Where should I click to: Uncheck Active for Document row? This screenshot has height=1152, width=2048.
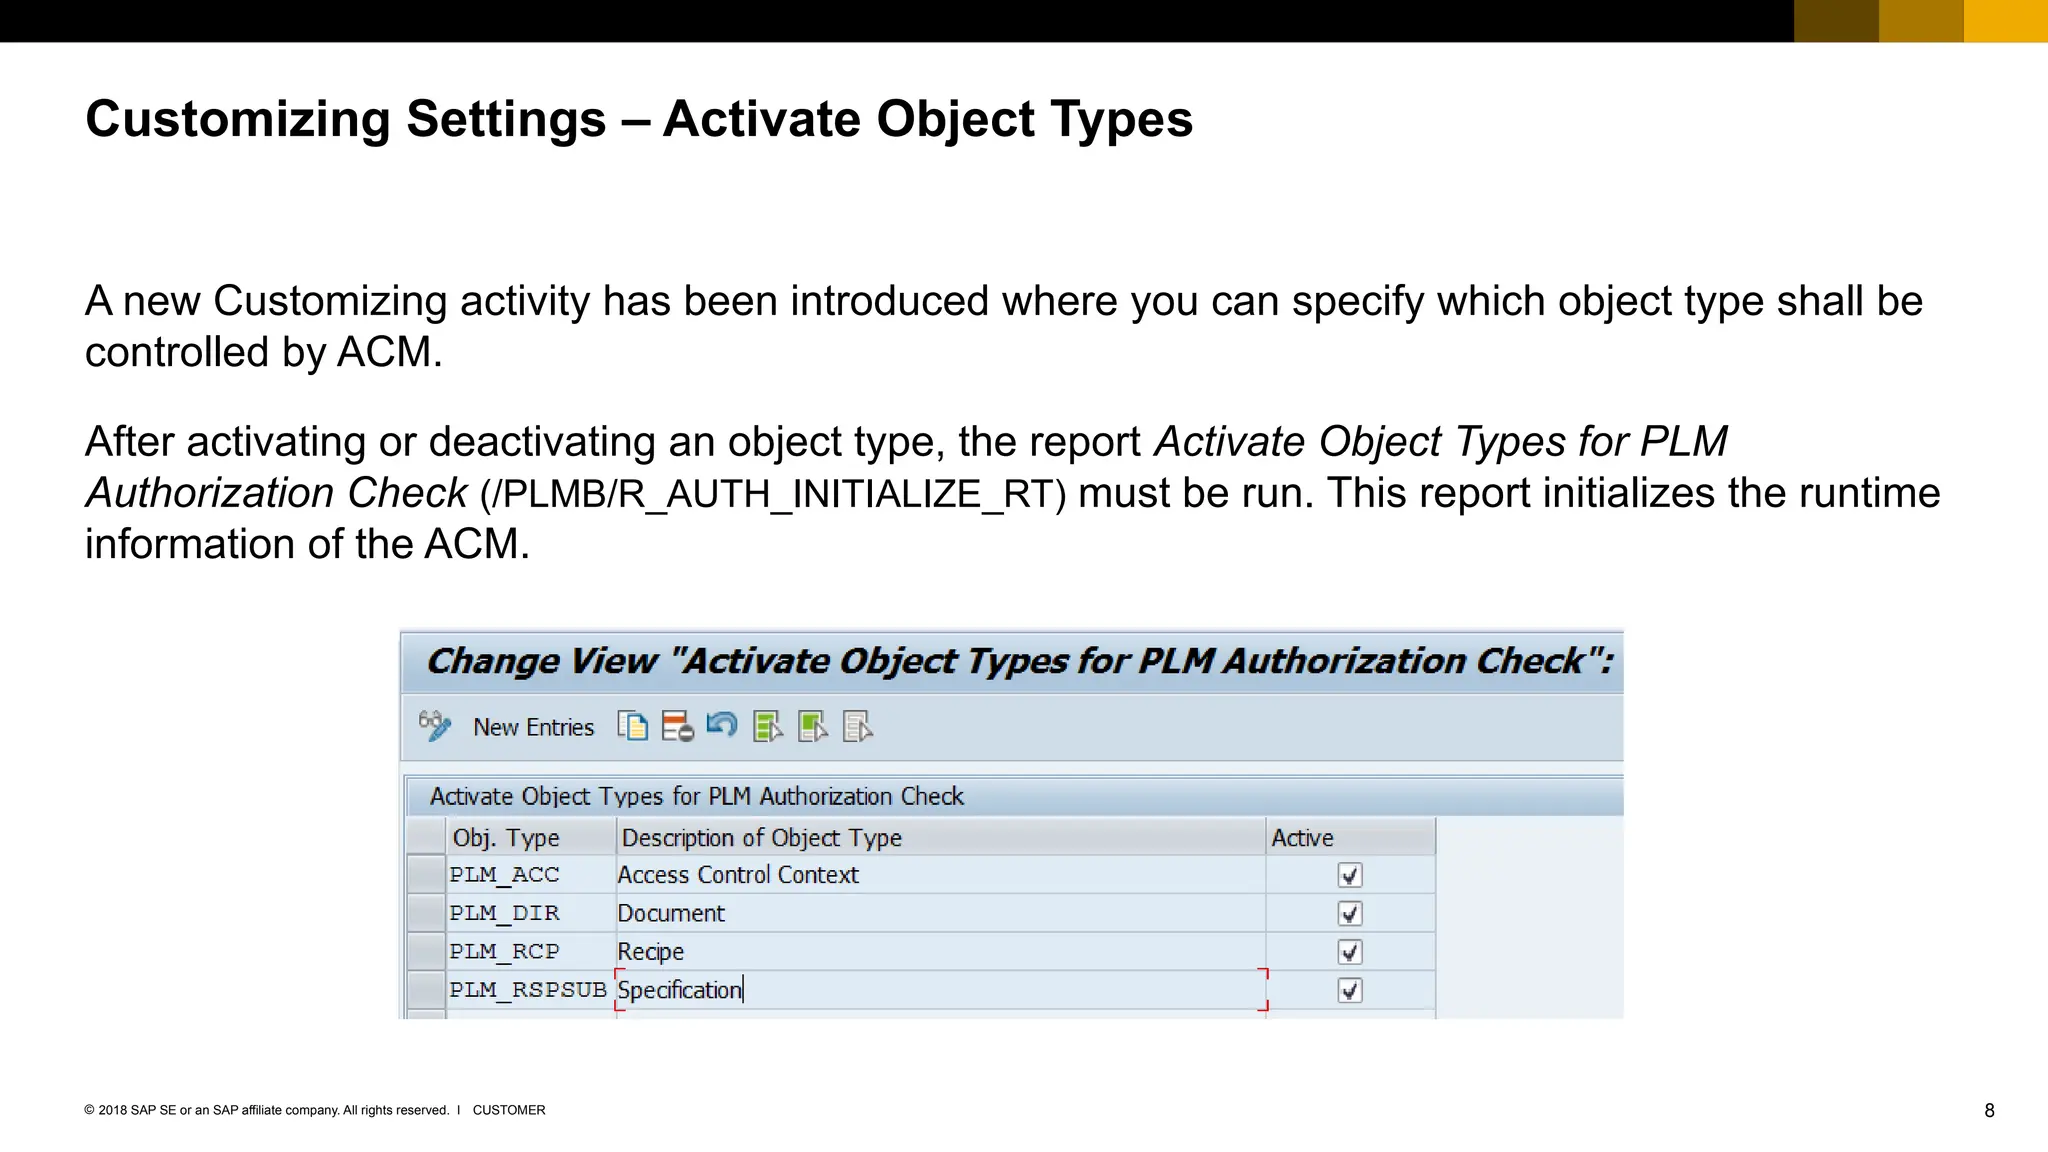click(1350, 914)
